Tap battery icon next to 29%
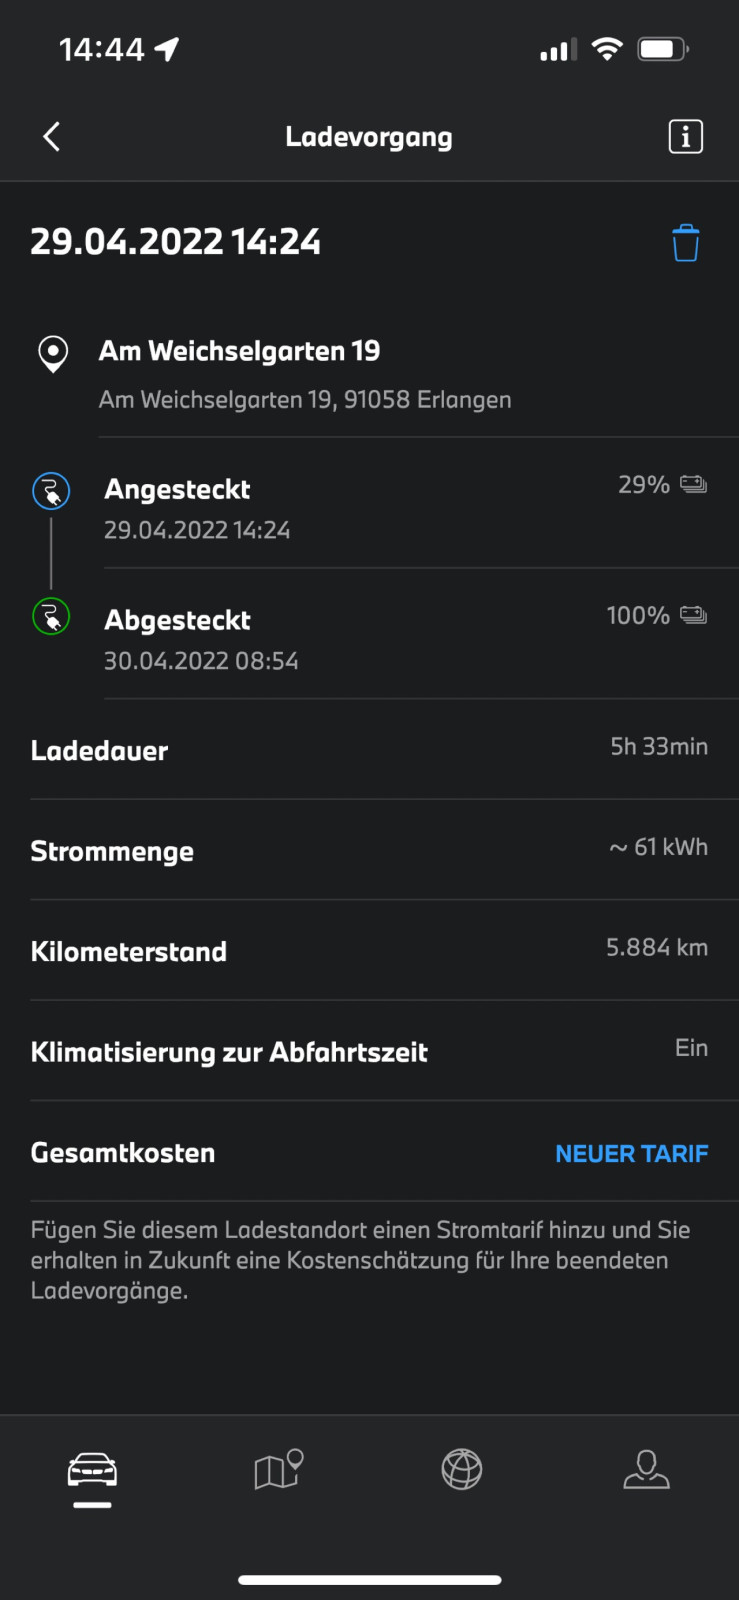This screenshot has height=1600, width=739. (x=693, y=485)
